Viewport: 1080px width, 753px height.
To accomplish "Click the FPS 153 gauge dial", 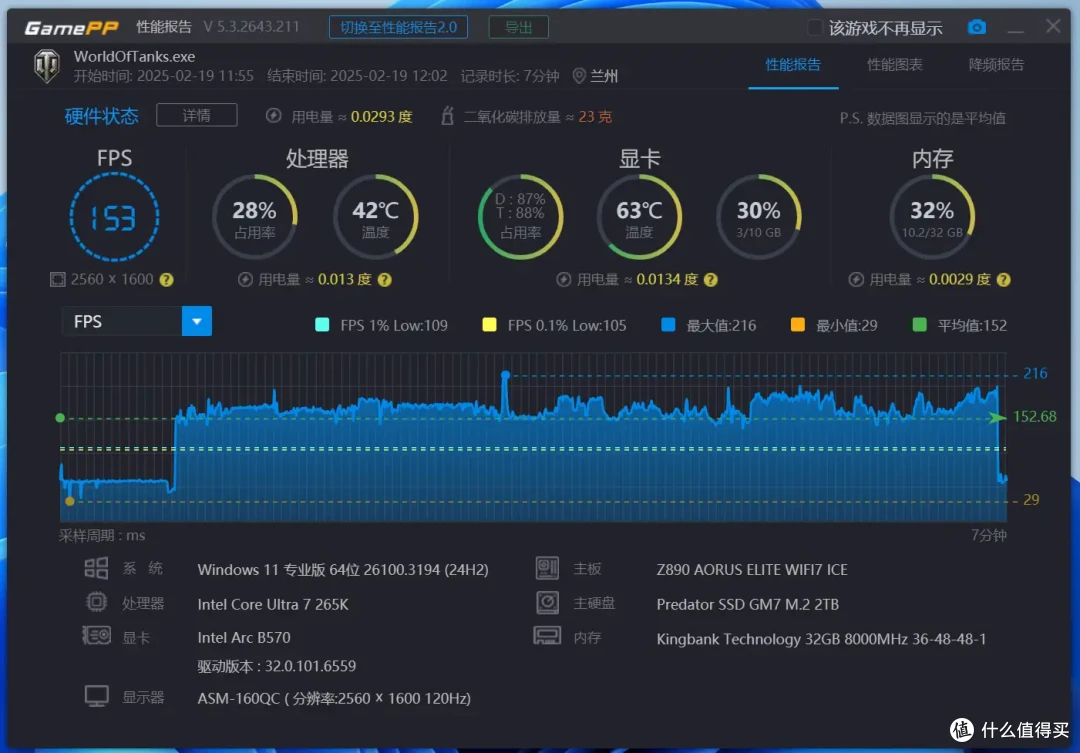I will point(114,217).
